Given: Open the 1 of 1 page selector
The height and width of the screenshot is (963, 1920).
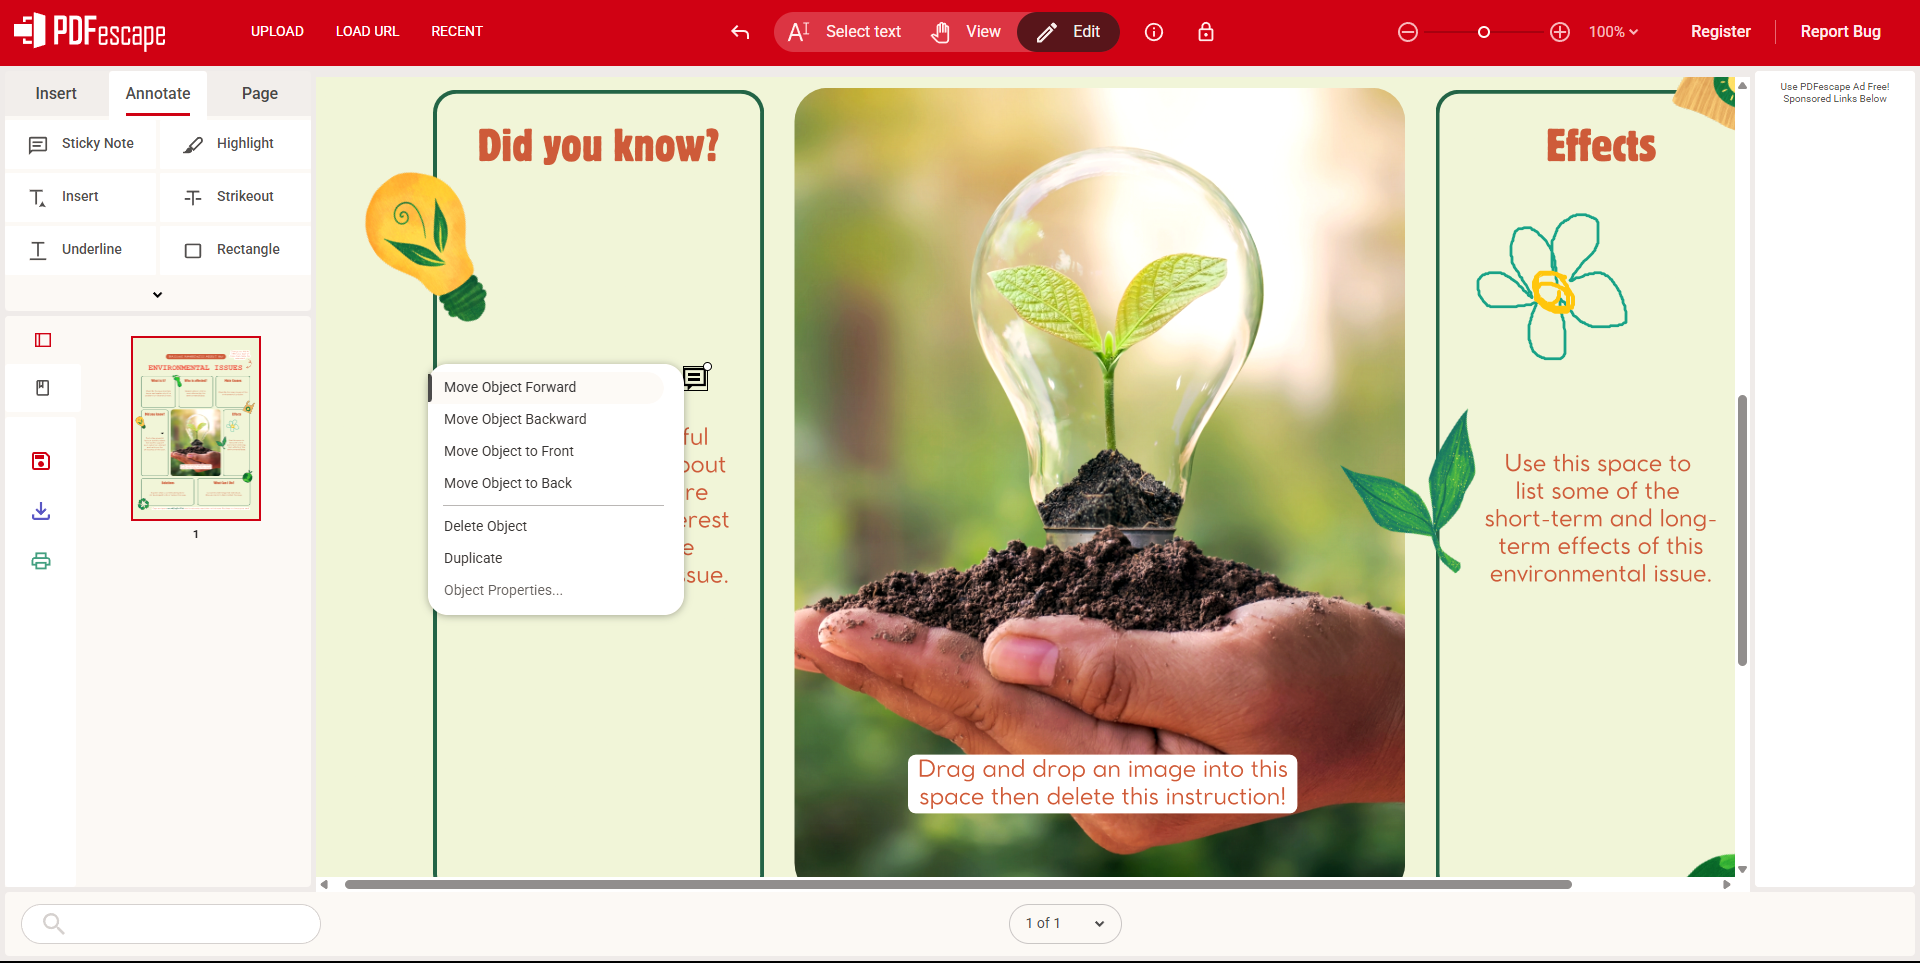Looking at the screenshot, I should (1065, 923).
